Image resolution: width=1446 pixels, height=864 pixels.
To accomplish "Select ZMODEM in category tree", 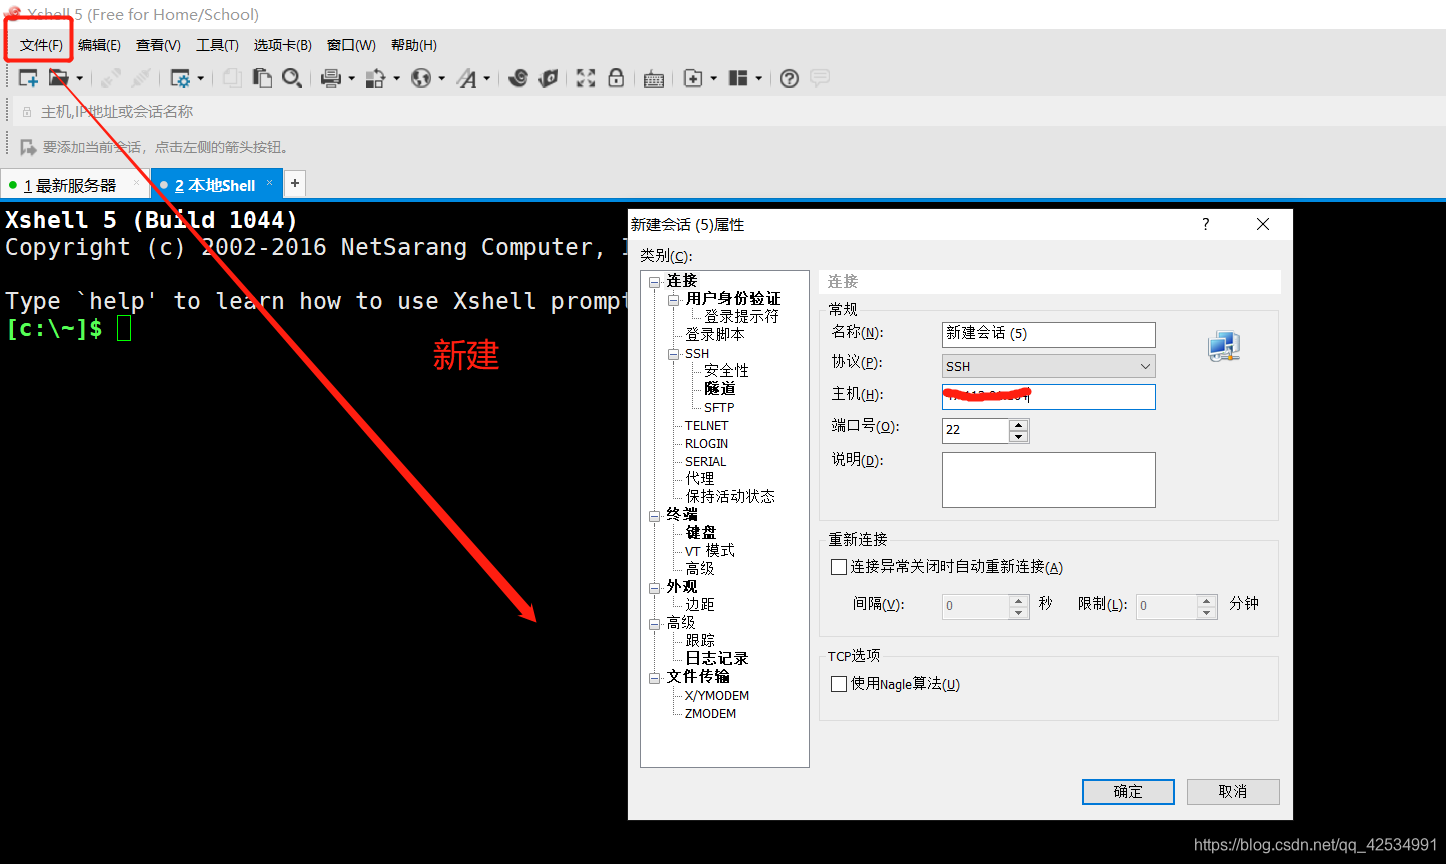I will coord(710,714).
